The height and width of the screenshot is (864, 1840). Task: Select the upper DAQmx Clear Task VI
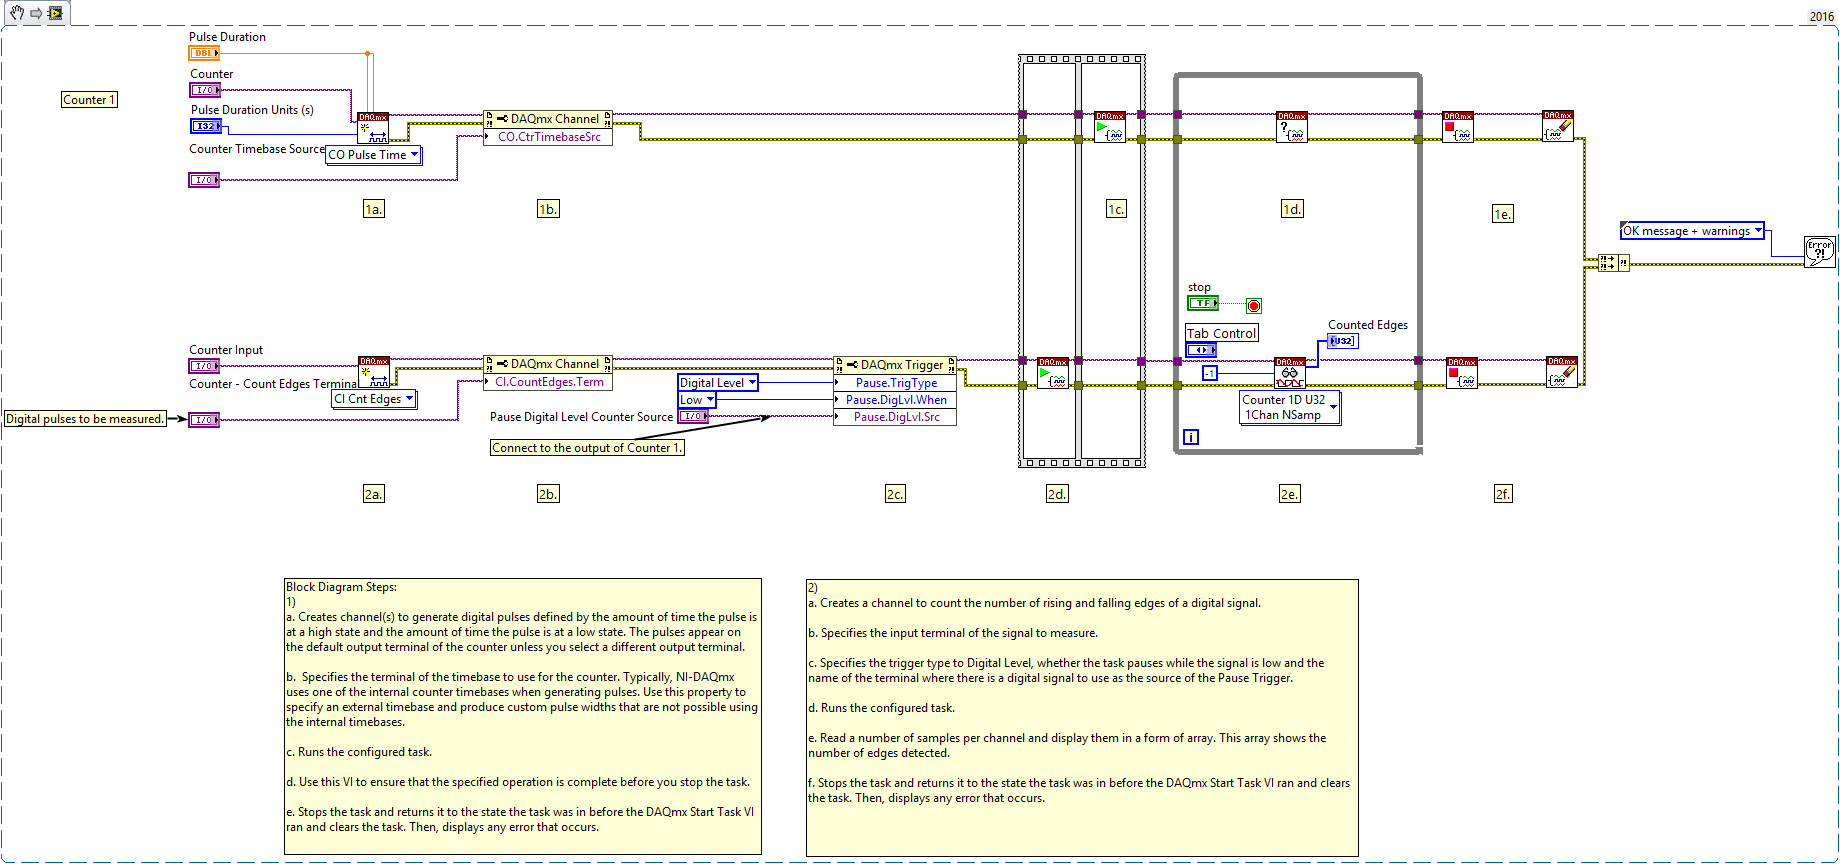(x=1558, y=126)
